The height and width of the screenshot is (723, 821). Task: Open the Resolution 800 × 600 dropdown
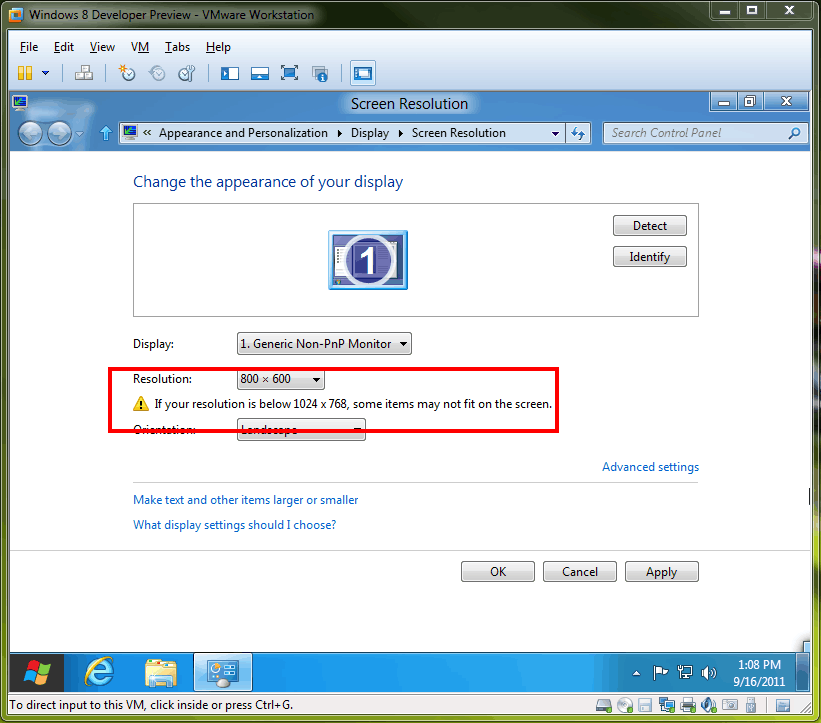(281, 379)
